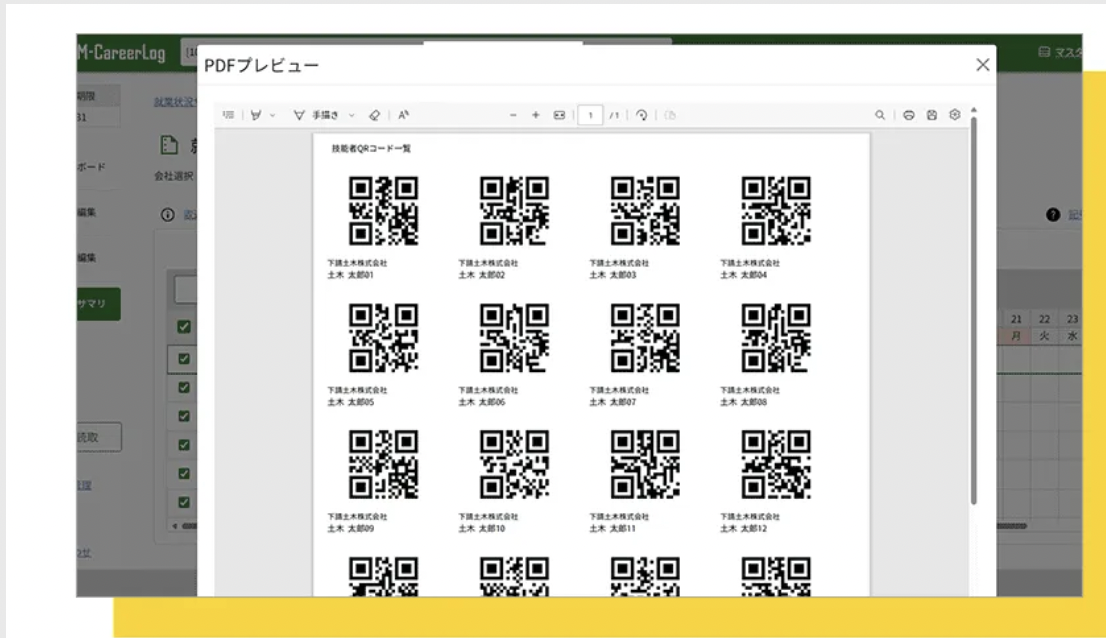This screenshot has height=638, width=1106.
Task: Click the document icon beside background page title
Action: (169, 145)
